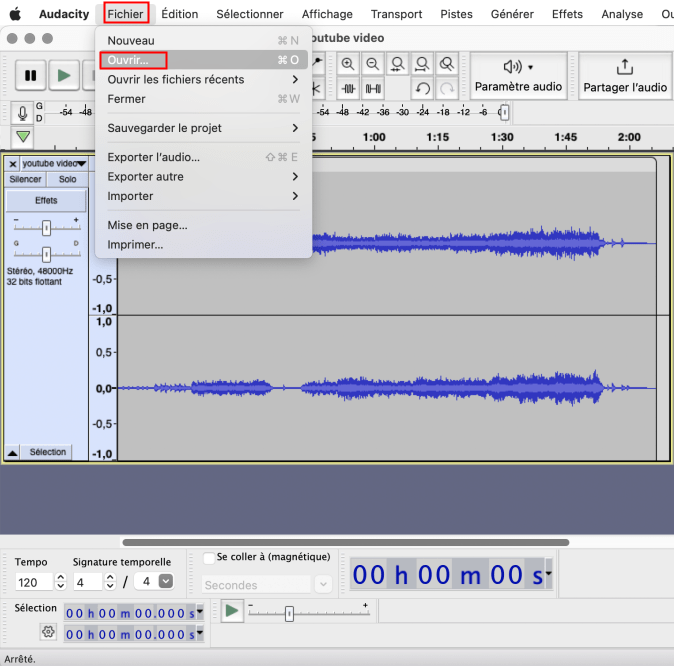This screenshot has width=674, height=666.
Task: Open first selection time format dropdown
Action: [x=199, y=612]
